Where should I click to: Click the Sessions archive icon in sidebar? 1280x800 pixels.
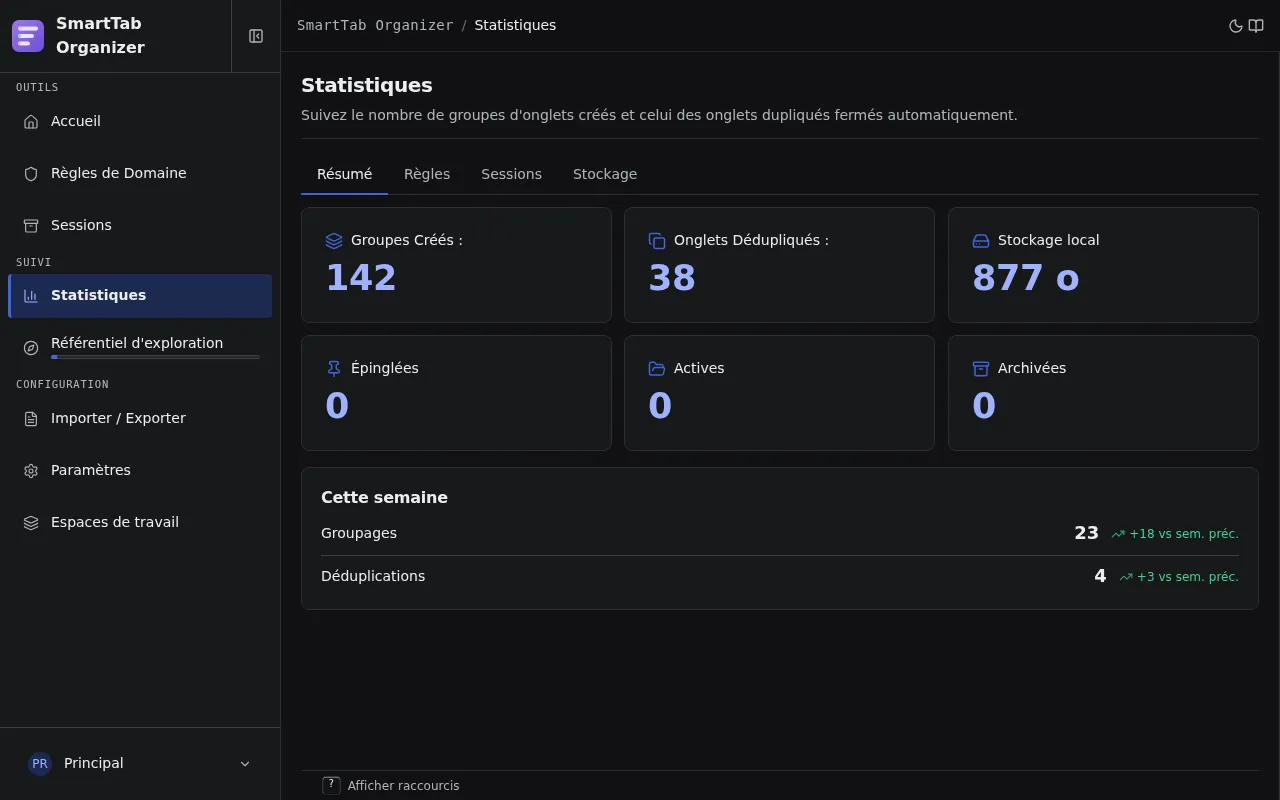31,225
